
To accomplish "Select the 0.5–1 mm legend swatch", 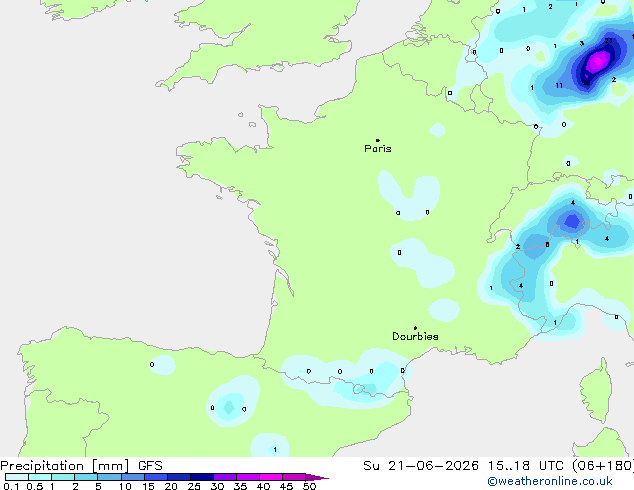I will pos(40,477).
